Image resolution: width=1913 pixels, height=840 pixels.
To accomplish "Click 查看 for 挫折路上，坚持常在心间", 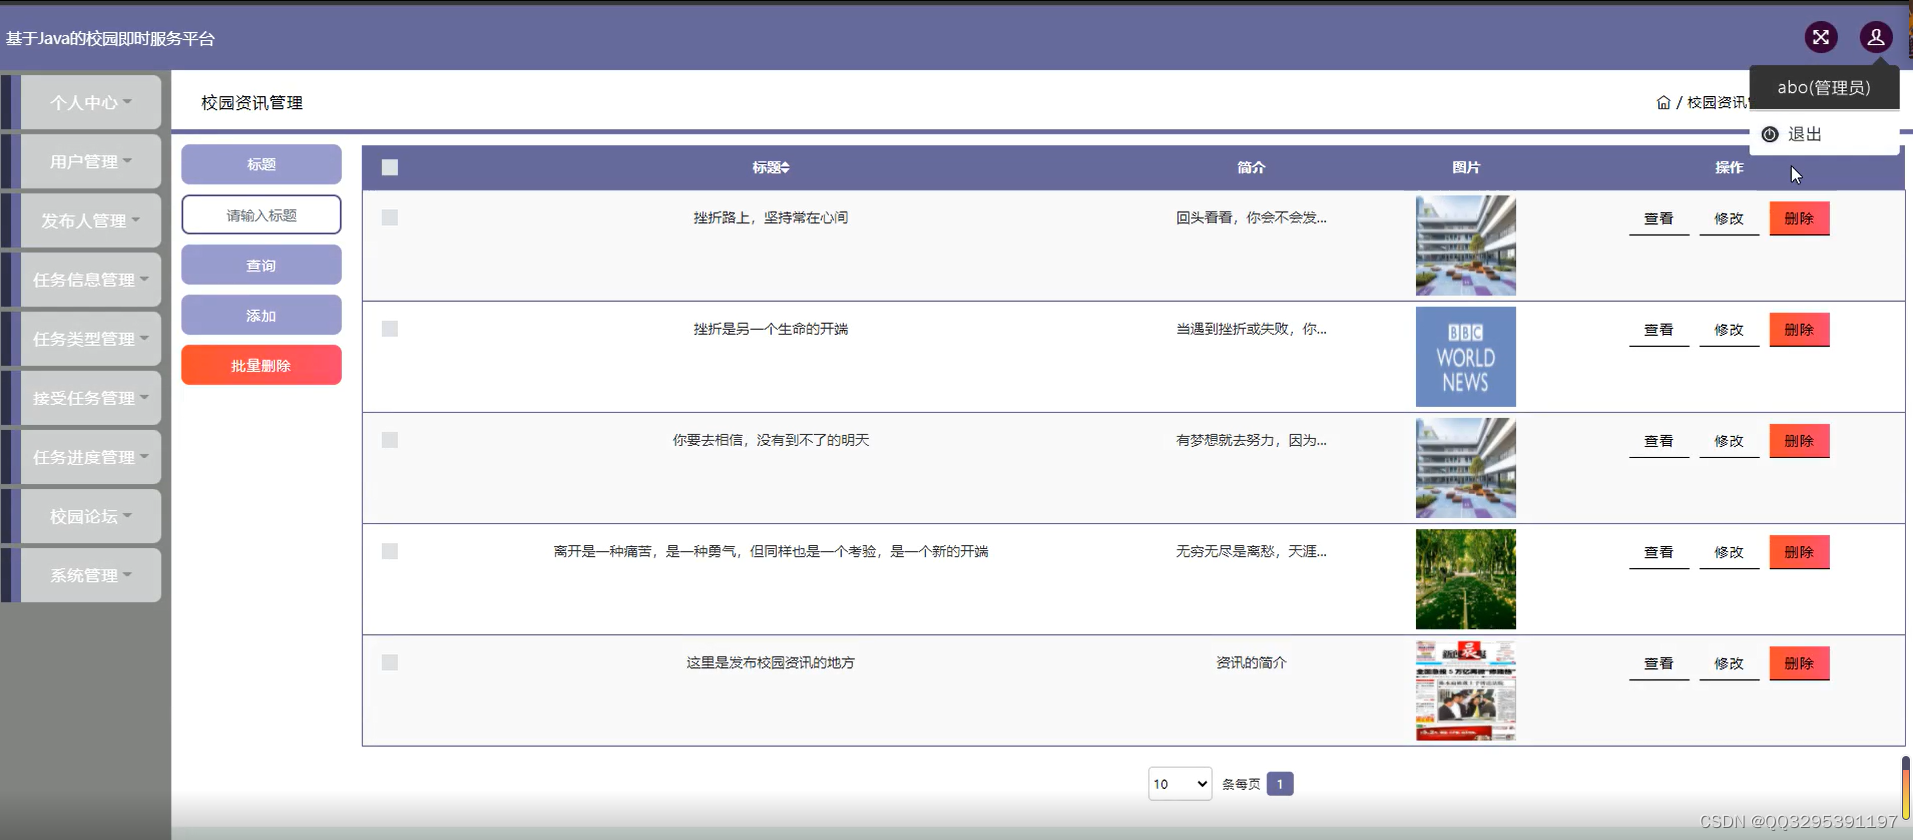I will pyautogui.click(x=1659, y=218).
